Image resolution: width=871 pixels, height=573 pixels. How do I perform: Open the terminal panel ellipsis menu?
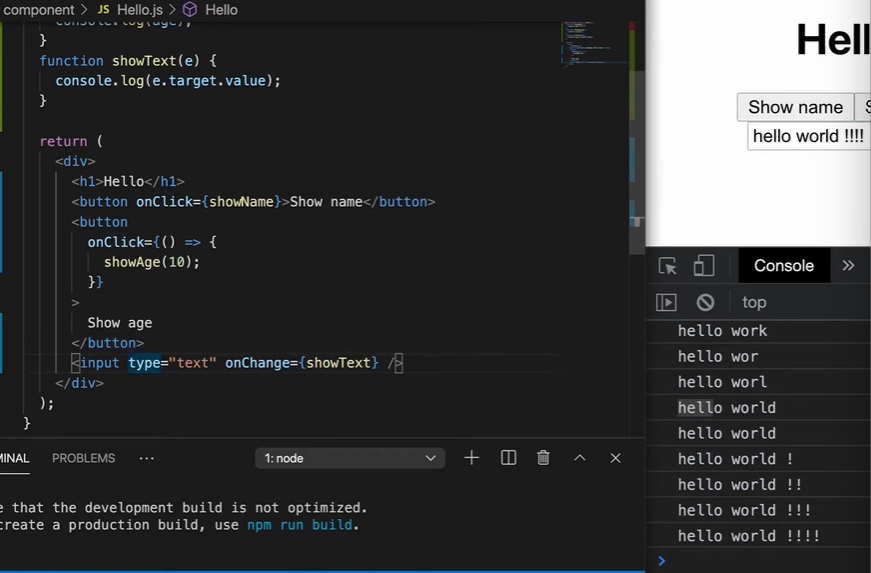click(147, 459)
